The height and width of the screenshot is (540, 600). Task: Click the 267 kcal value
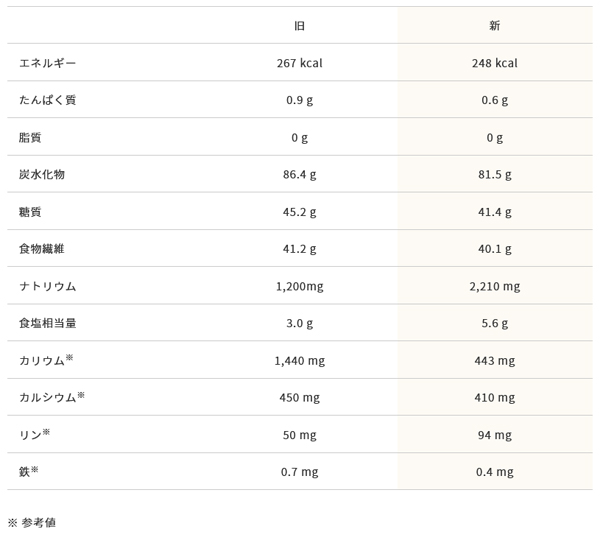point(299,63)
